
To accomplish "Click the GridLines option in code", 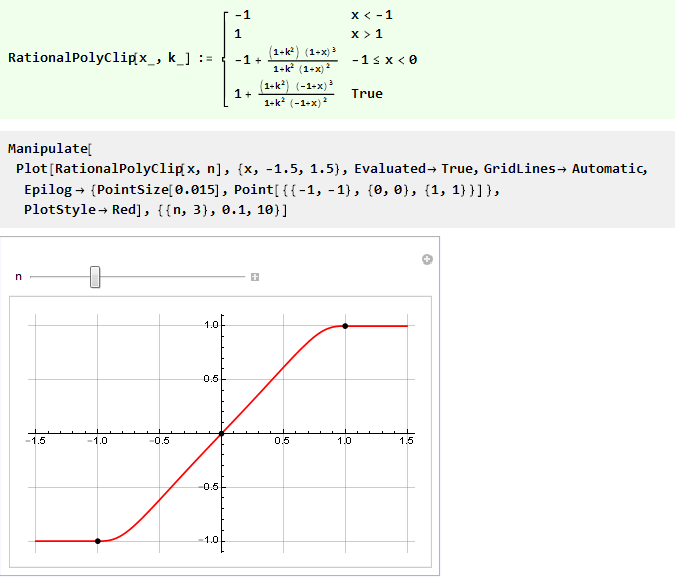I will click(520, 169).
